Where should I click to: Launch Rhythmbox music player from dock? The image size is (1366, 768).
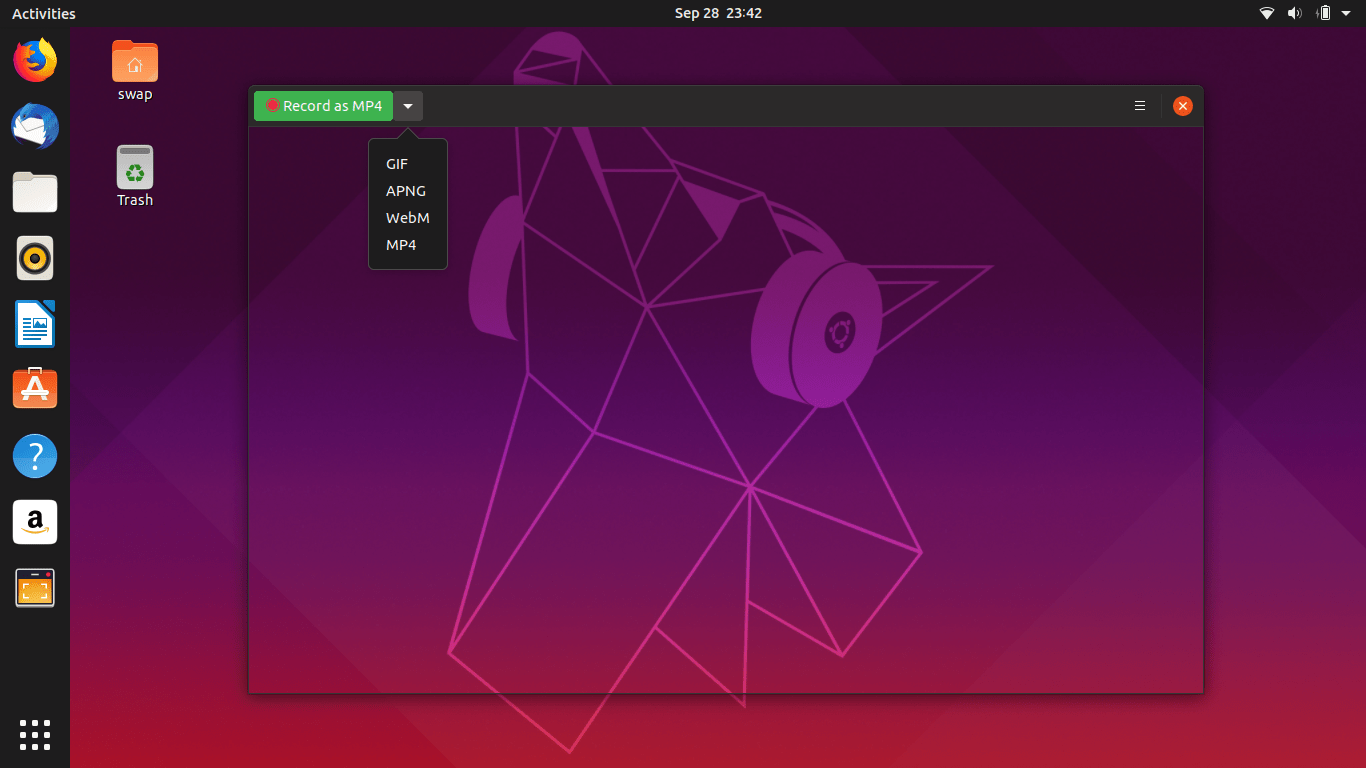(35, 258)
